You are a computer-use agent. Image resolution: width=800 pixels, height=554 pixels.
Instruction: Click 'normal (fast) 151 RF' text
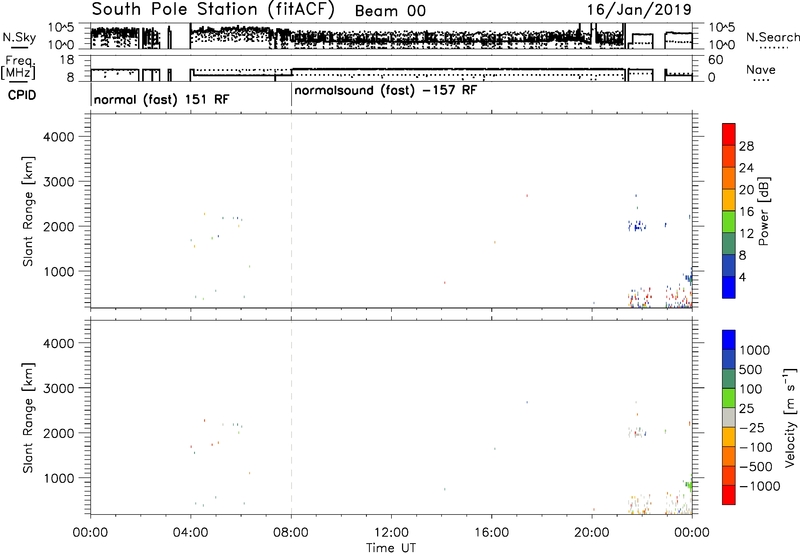[x=161, y=99]
